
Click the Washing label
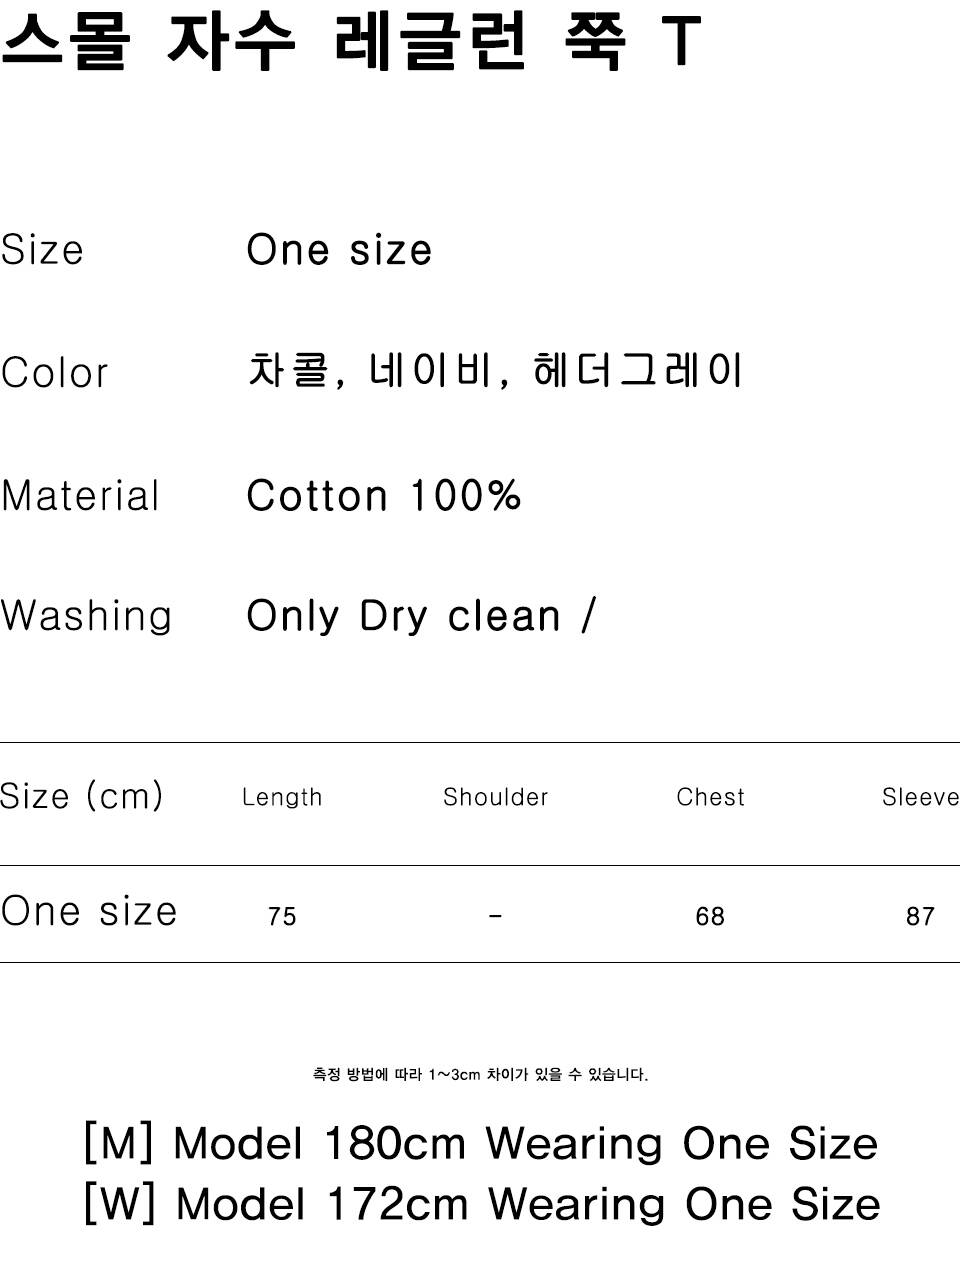pos(86,616)
